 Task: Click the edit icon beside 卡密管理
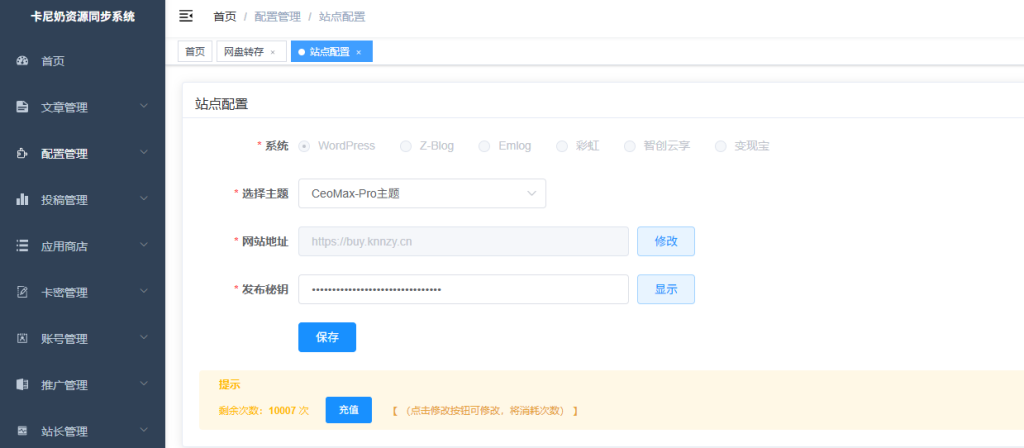pyautogui.click(x=22, y=293)
